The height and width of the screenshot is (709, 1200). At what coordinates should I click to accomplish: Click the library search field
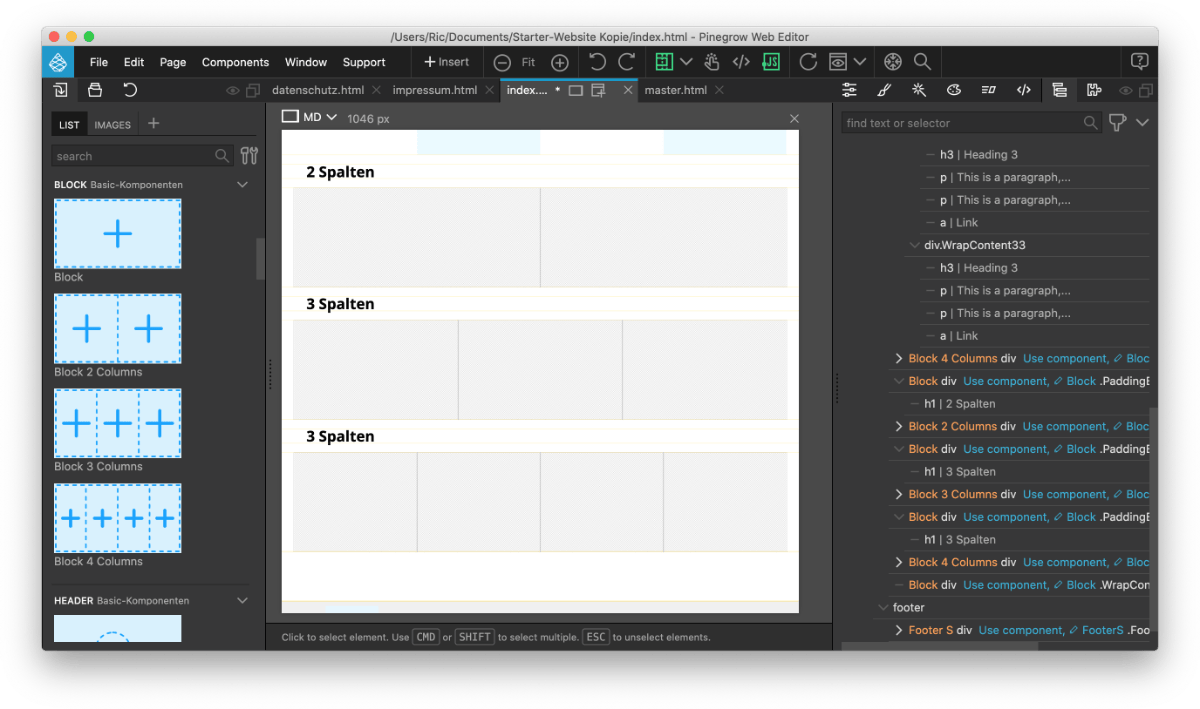[141, 156]
